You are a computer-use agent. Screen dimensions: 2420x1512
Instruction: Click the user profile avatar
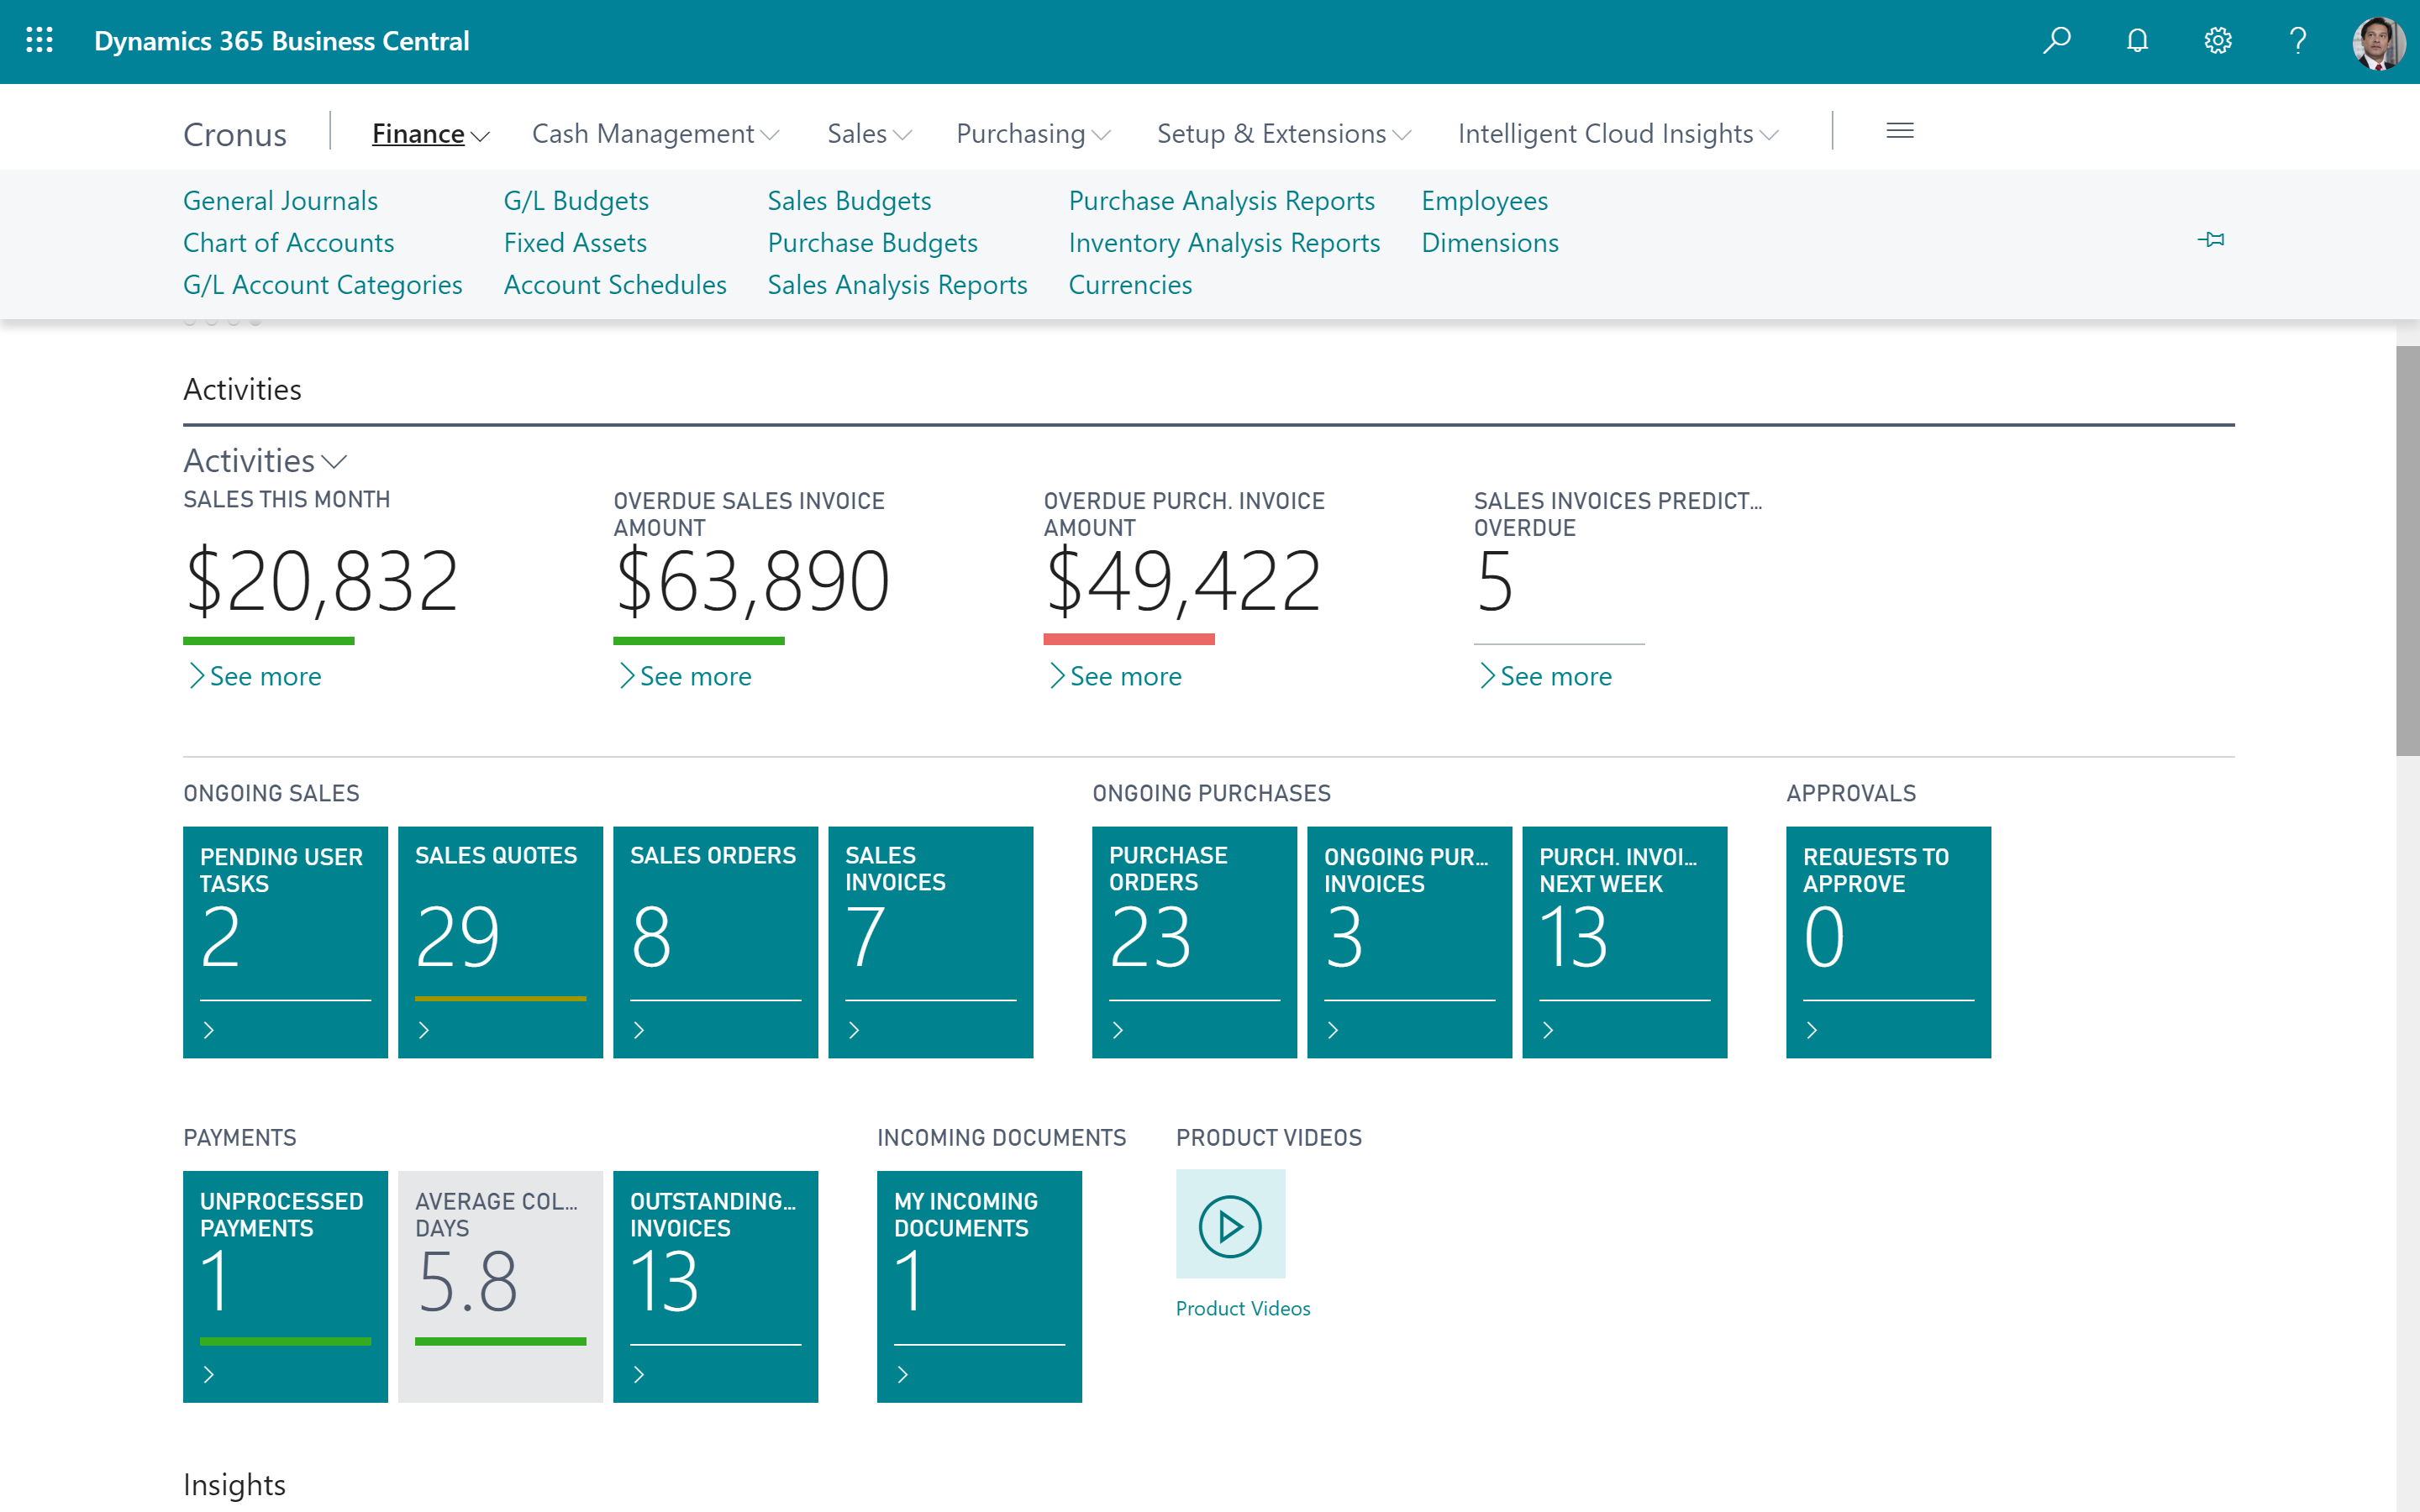point(2379,41)
